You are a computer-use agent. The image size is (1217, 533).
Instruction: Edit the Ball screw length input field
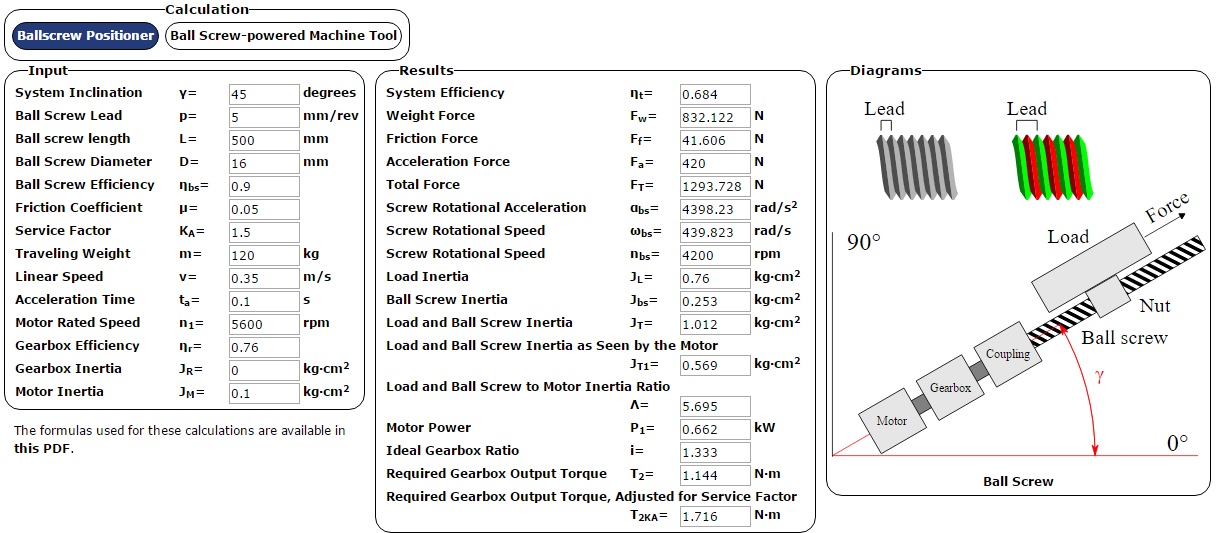pyautogui.click(x=264, y=140)
